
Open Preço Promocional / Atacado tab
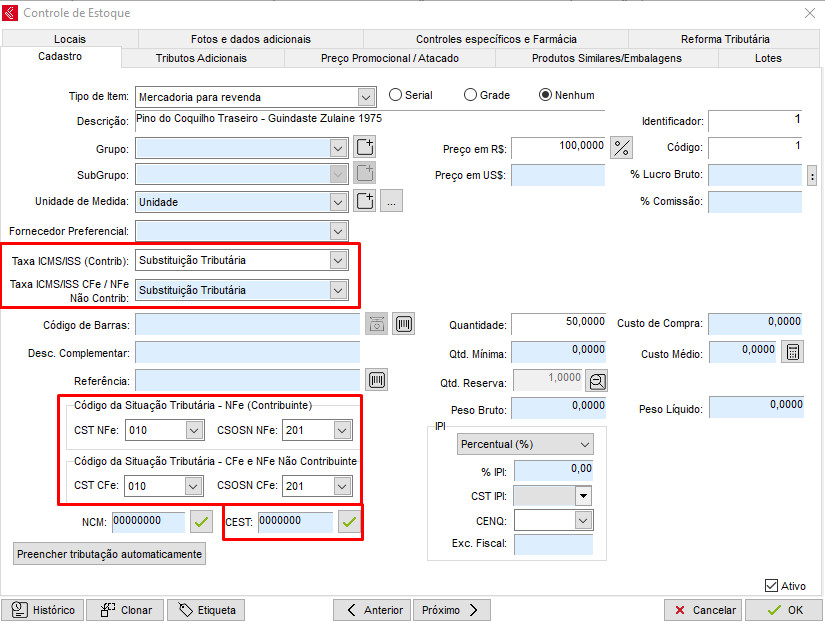point(390,58)
